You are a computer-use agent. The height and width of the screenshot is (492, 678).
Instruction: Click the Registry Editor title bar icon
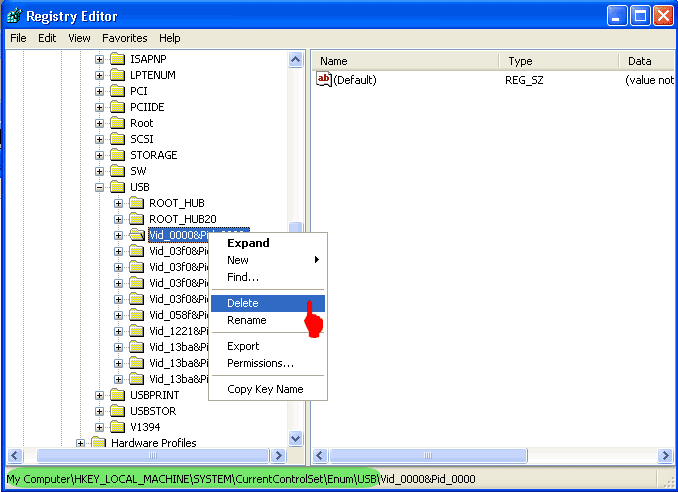point(14,16)
